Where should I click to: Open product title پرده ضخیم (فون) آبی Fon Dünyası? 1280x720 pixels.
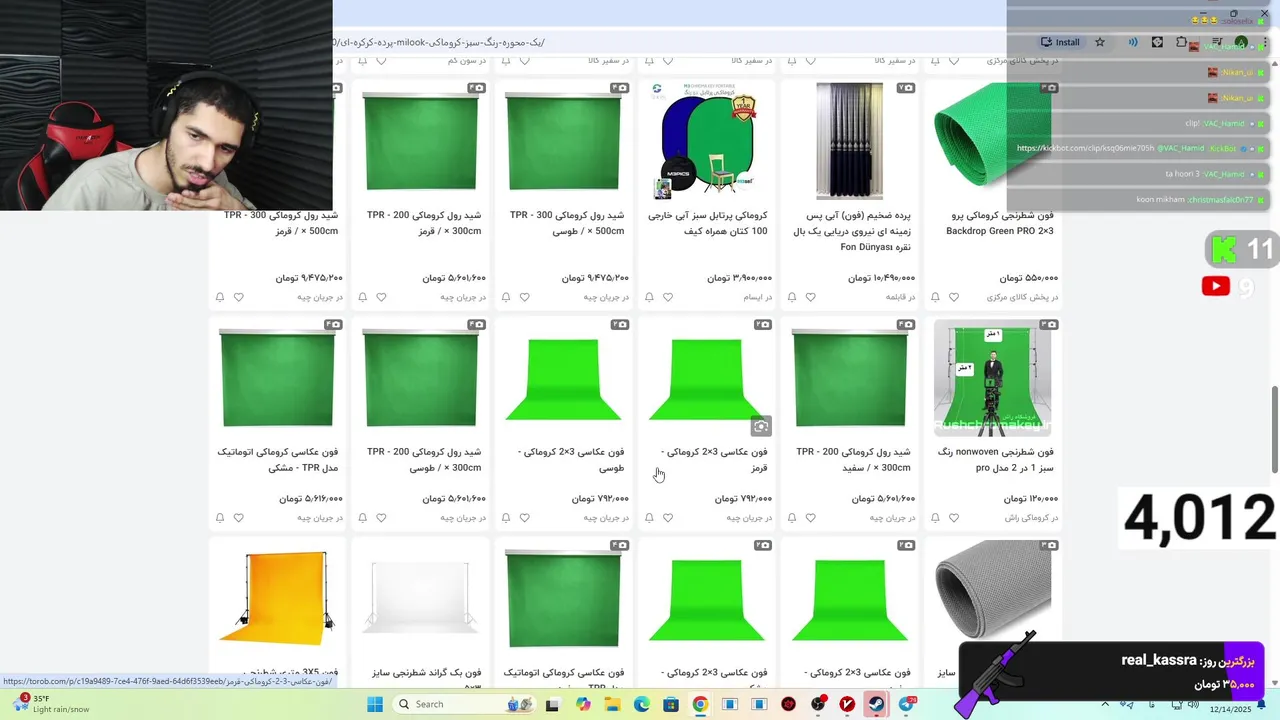(852, 231)
